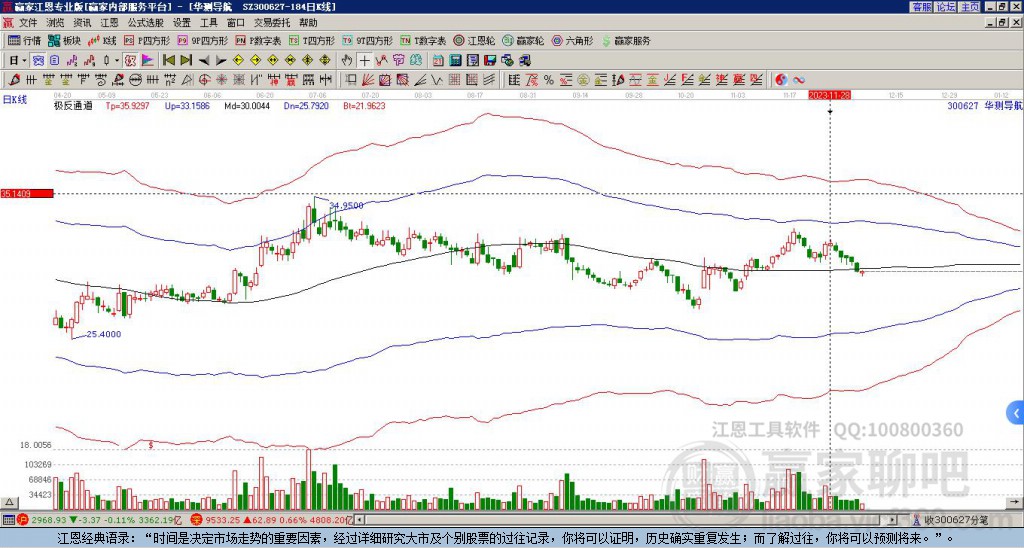Switch to K线 chart view
Screen dimensions: 1024x548
click(x=102, y=40)
